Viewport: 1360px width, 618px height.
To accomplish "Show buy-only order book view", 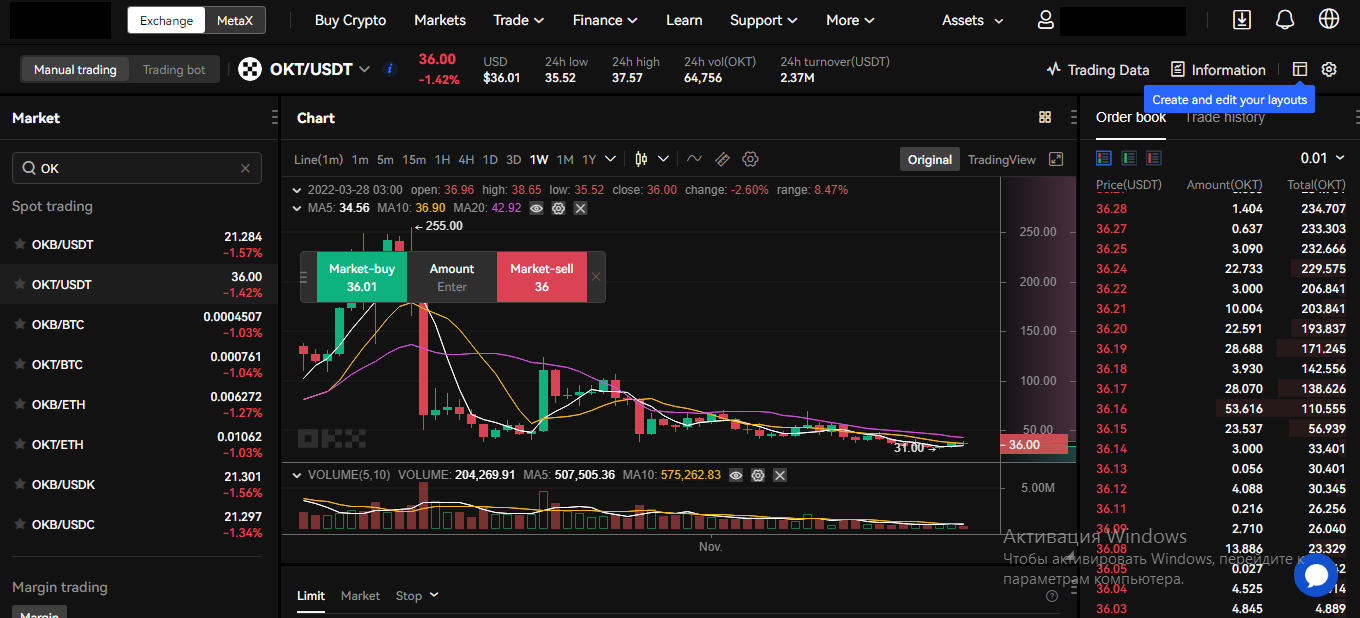I will [1129, 158].
